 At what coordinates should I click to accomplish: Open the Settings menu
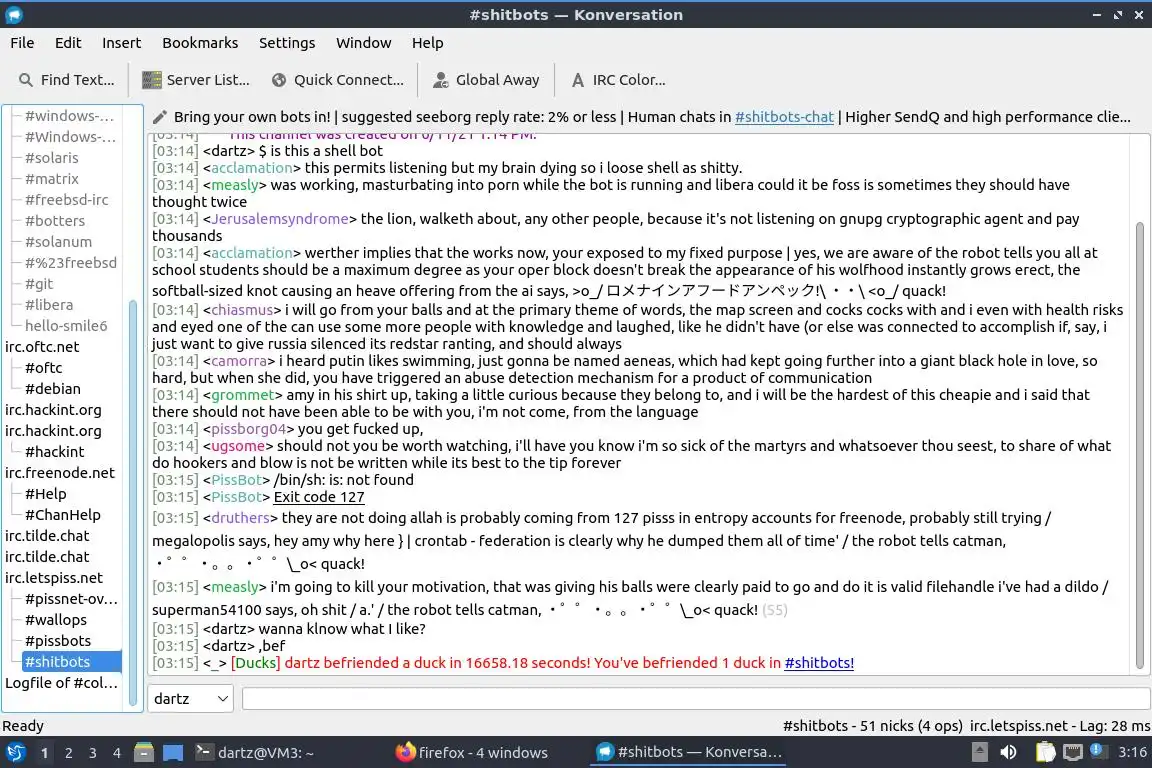[x=287, y=43]
